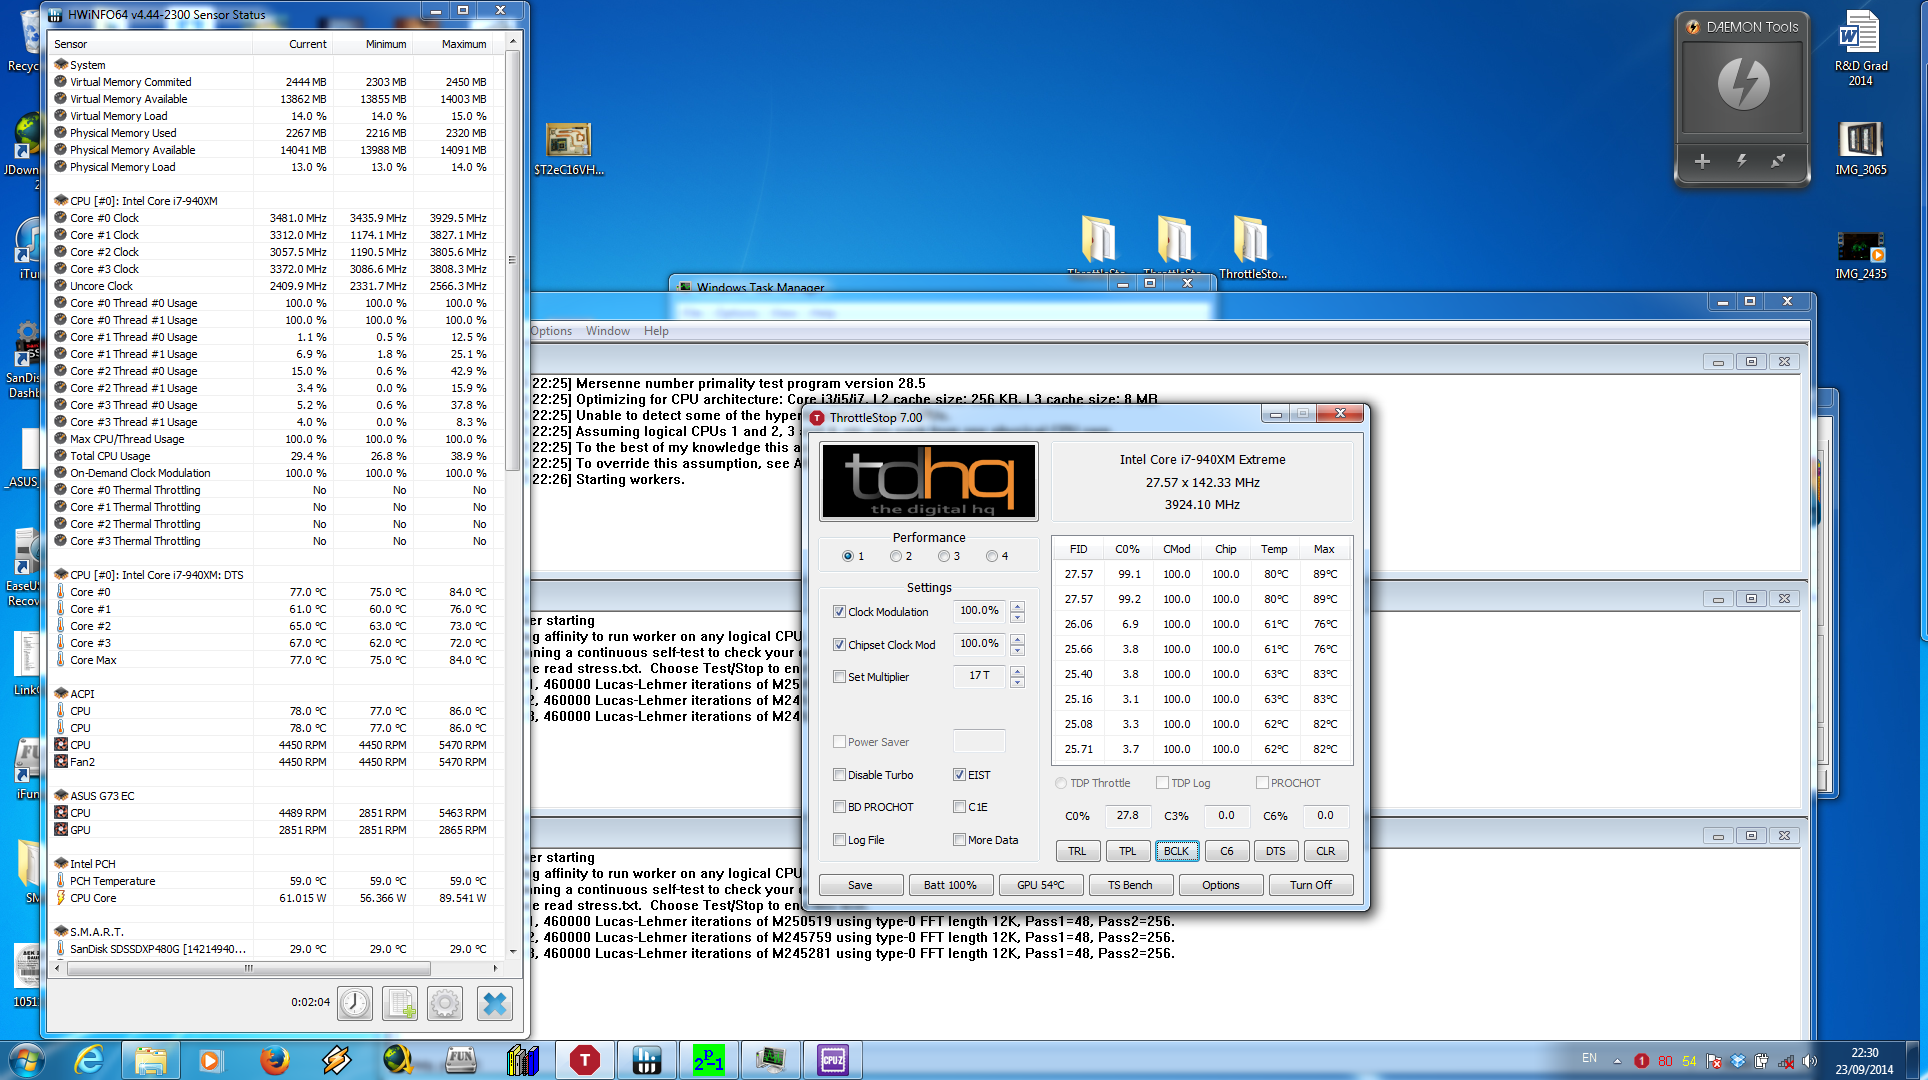Click the TS Bench button

[1130, 885]
